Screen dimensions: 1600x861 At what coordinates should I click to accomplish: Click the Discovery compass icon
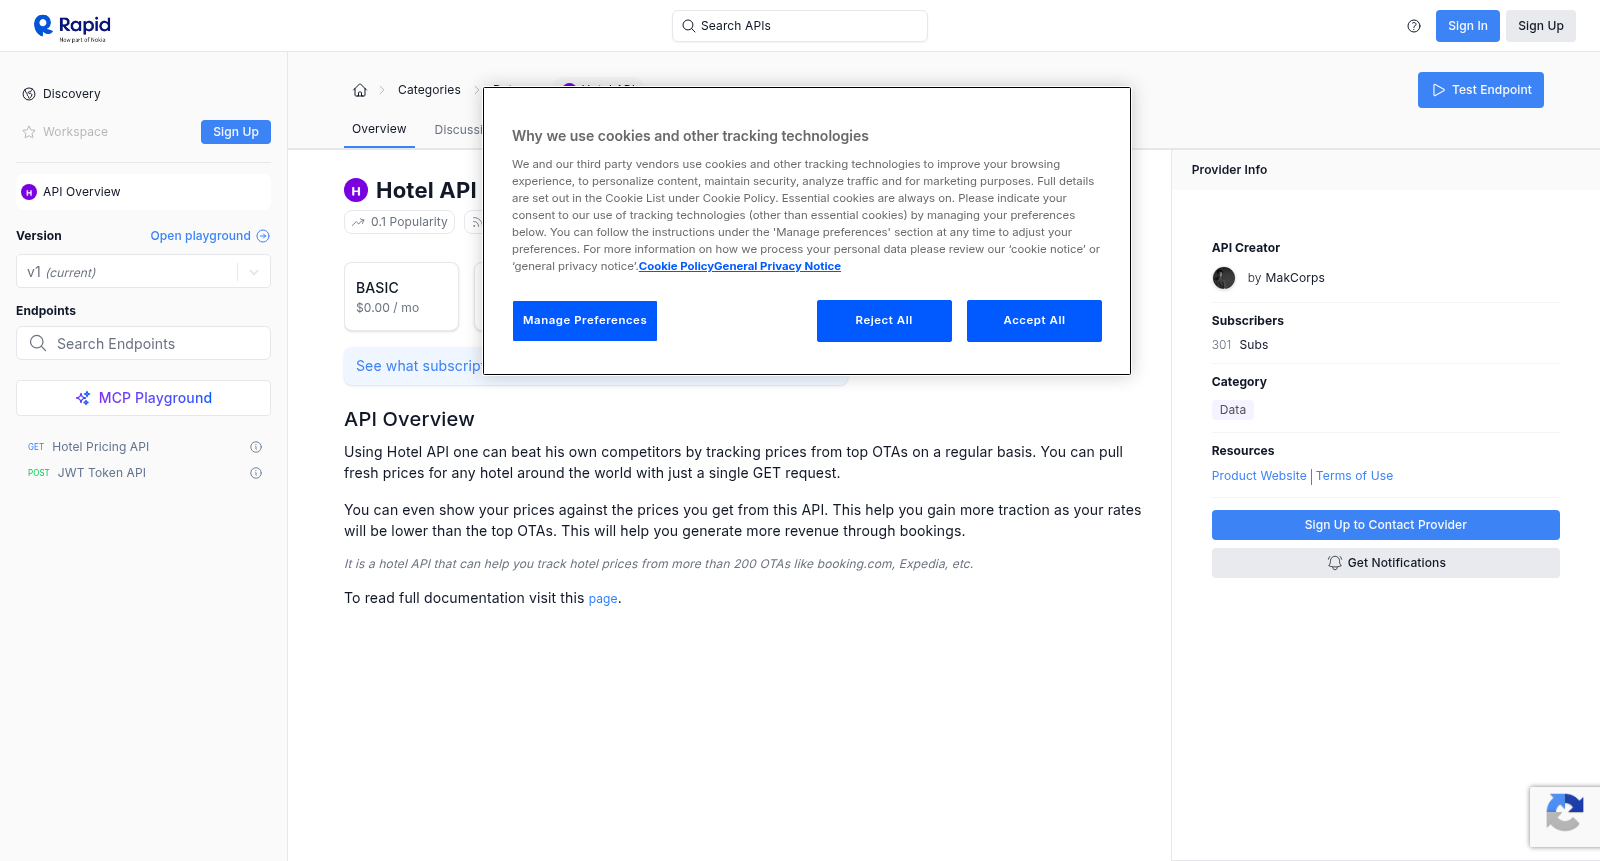pyautogui.click(x=29, y=94)
